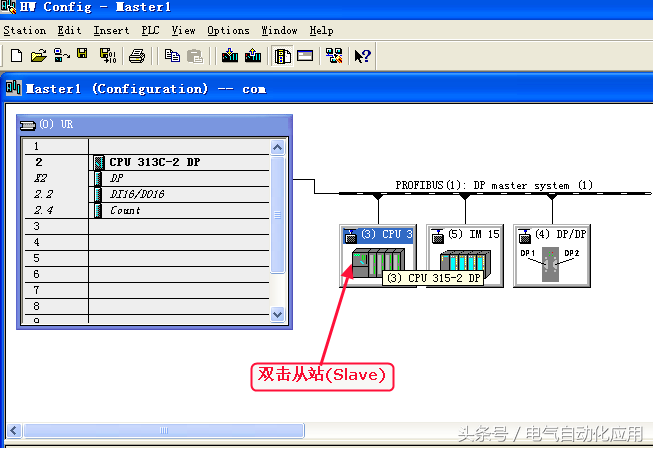Click the Open folder toolbar icon
Screen dimensions: 654x449
click(38, 56)
